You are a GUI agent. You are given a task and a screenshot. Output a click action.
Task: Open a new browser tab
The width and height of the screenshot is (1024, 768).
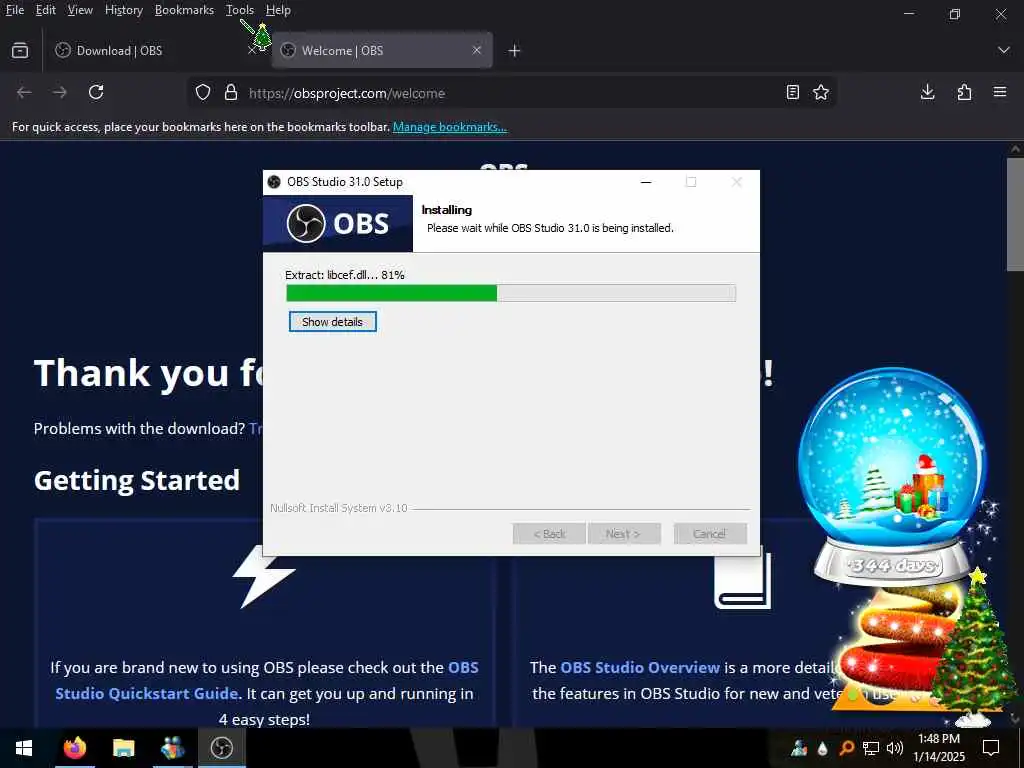pyautogui.click(x=515, y=50)
